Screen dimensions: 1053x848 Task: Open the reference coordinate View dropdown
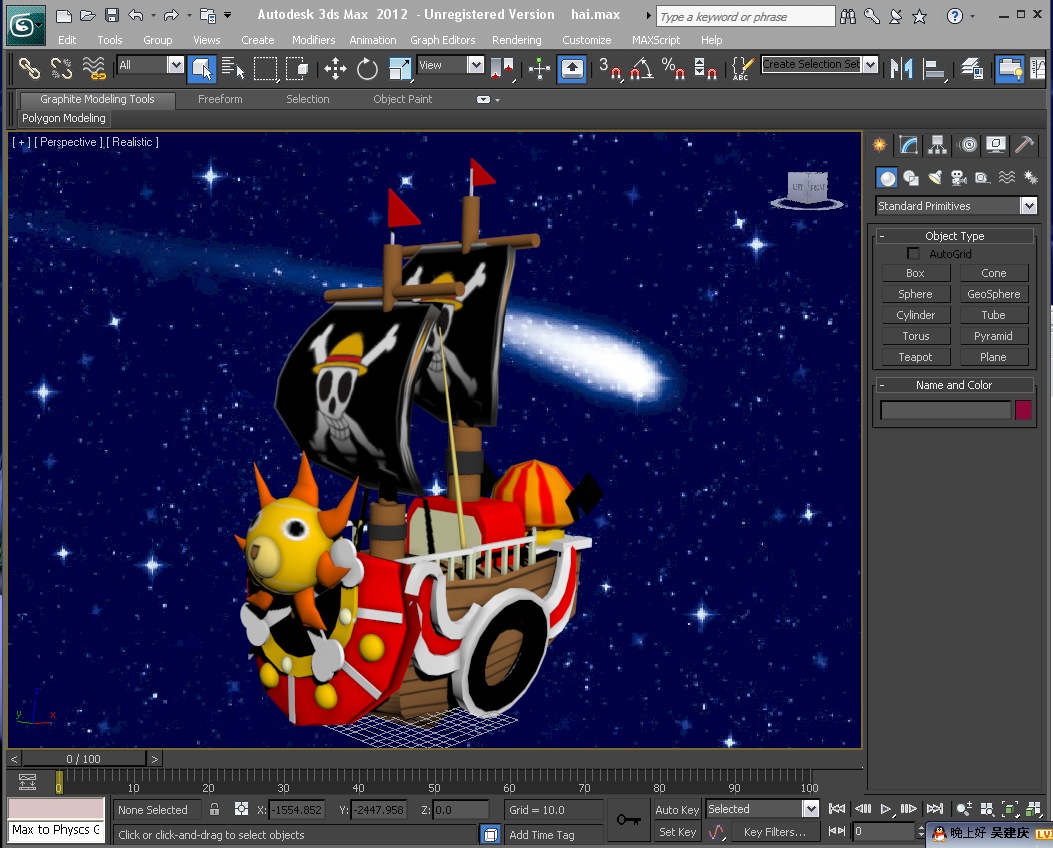tap(475, 65)
